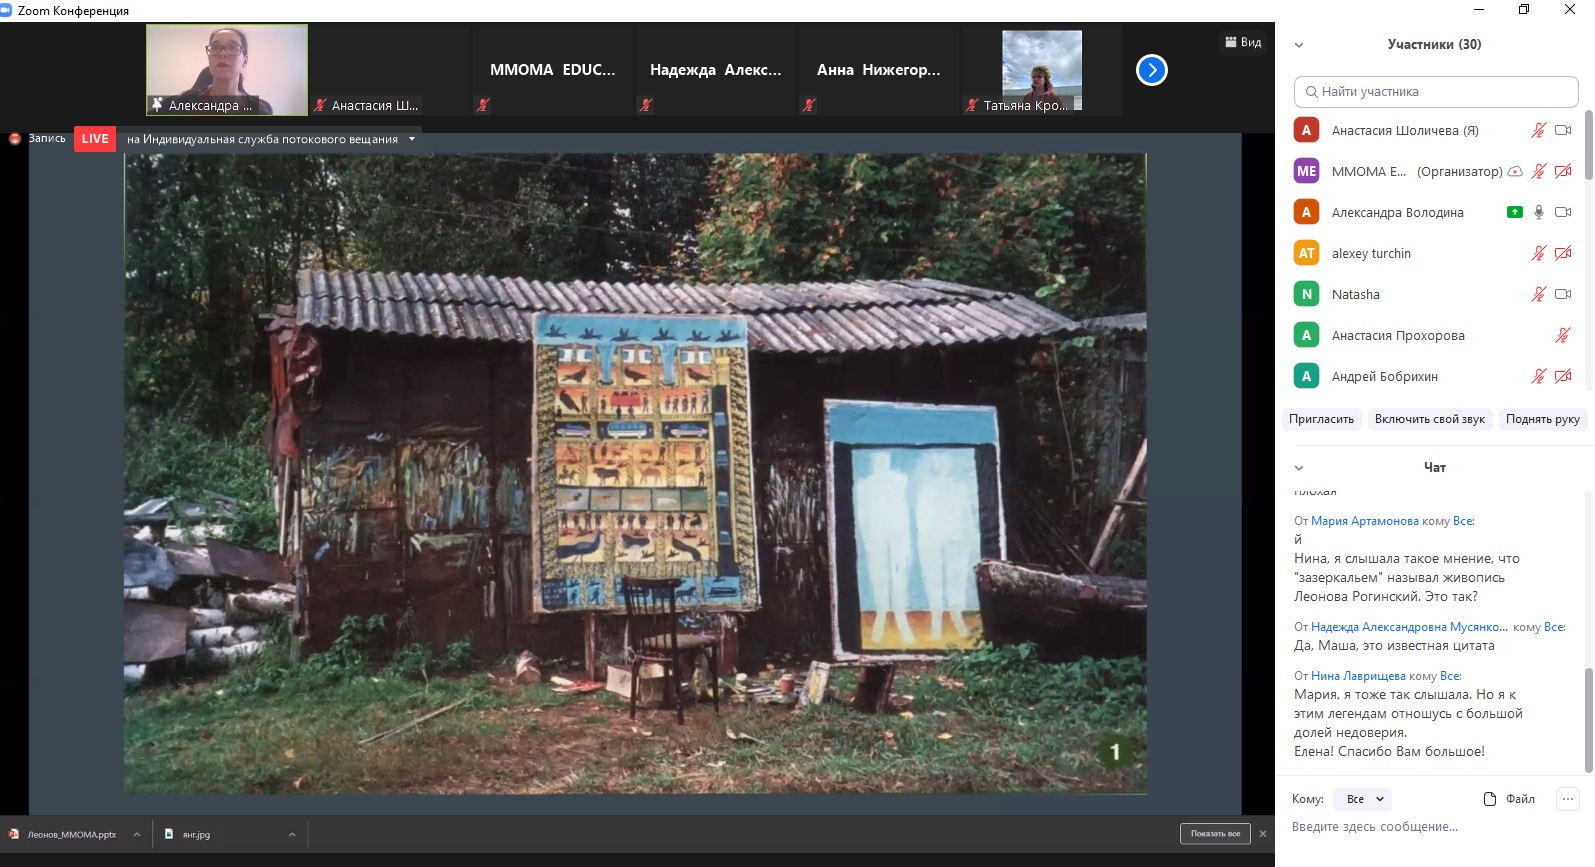Click the Файл attach file icon in chat
Viewport: 1595px width, 867px height.
click(1490, 799)
